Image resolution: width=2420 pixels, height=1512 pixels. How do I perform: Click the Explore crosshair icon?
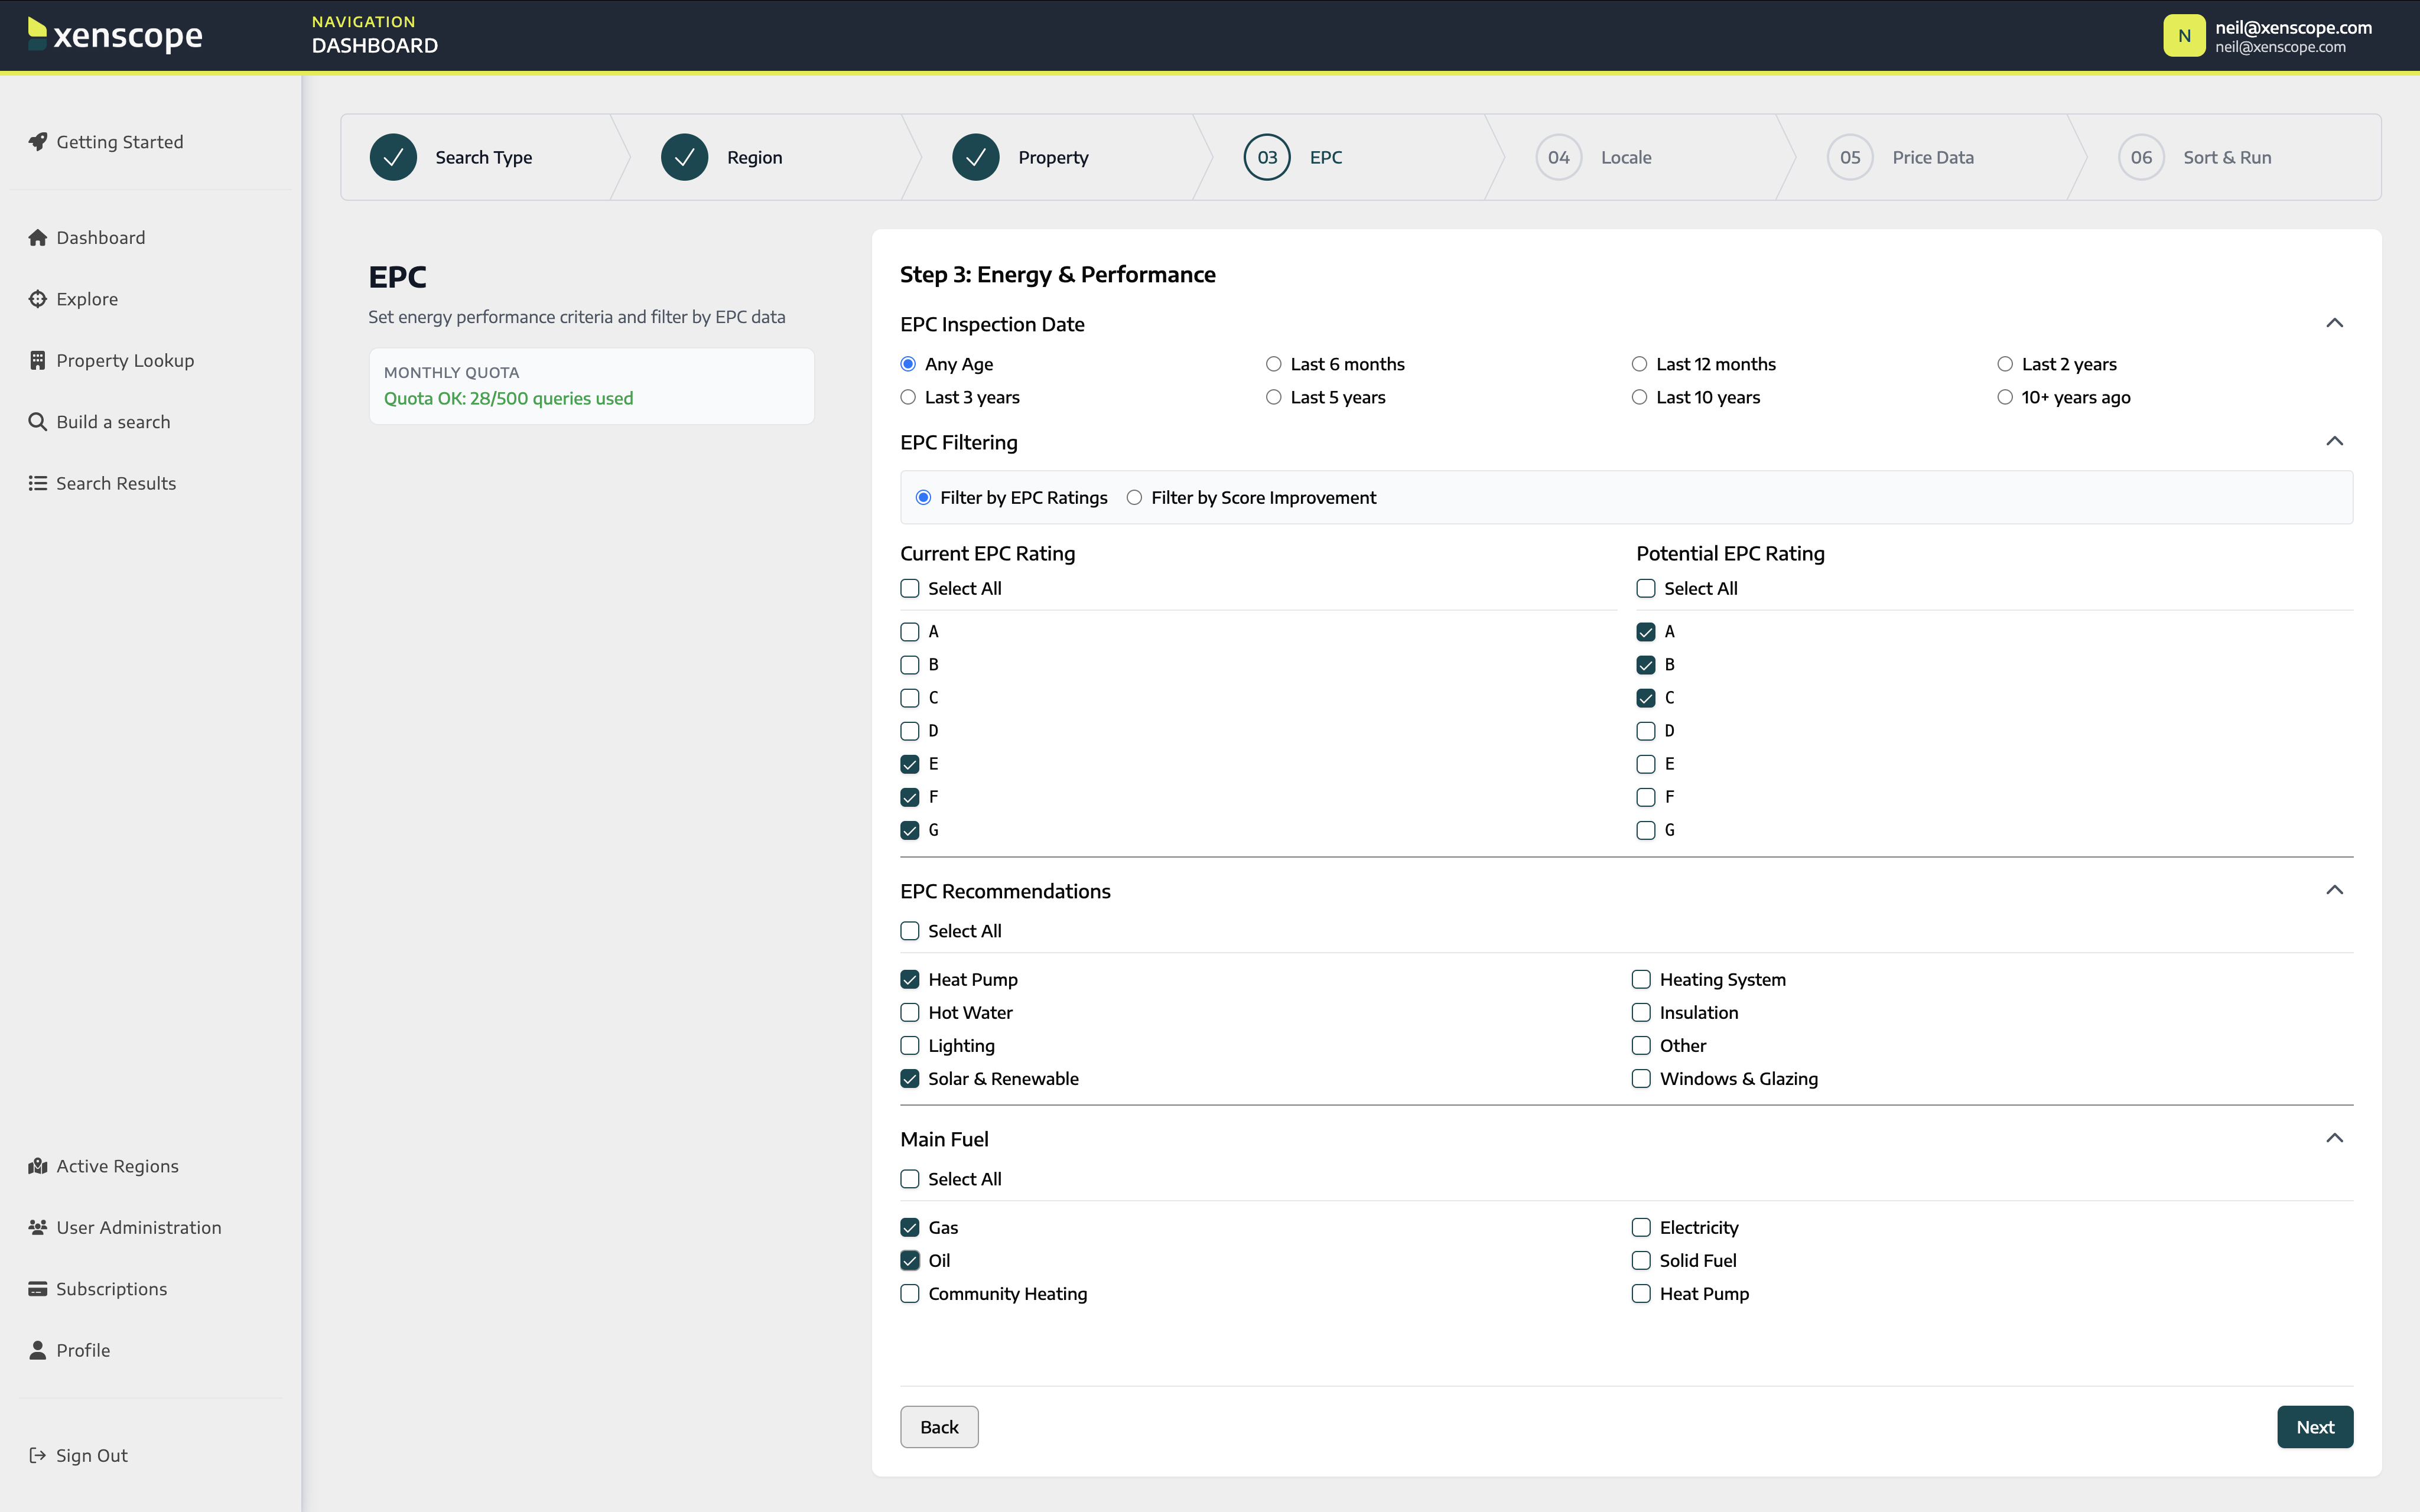[38, 299]
